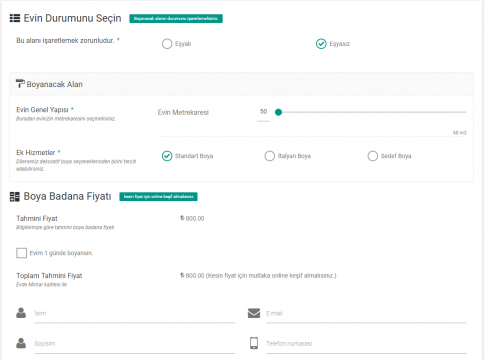Viewport: 485px width, 360px height.
Task: Choose the Standart Boya option
Action: [167, 156]
